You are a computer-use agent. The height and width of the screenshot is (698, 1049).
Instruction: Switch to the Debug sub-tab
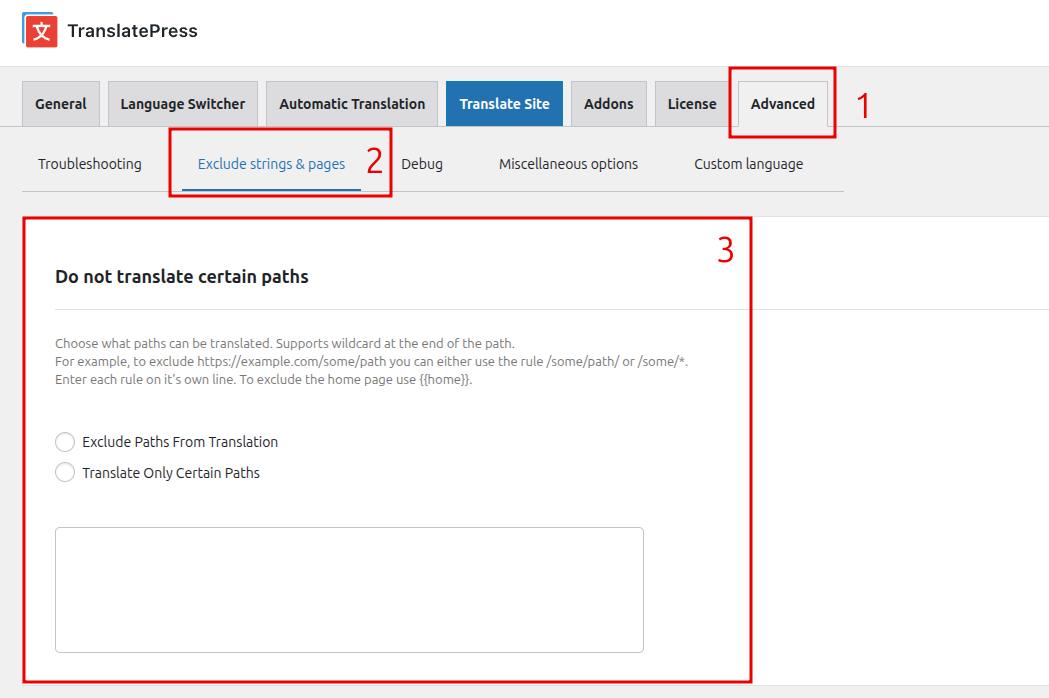(x=422, y=164)
